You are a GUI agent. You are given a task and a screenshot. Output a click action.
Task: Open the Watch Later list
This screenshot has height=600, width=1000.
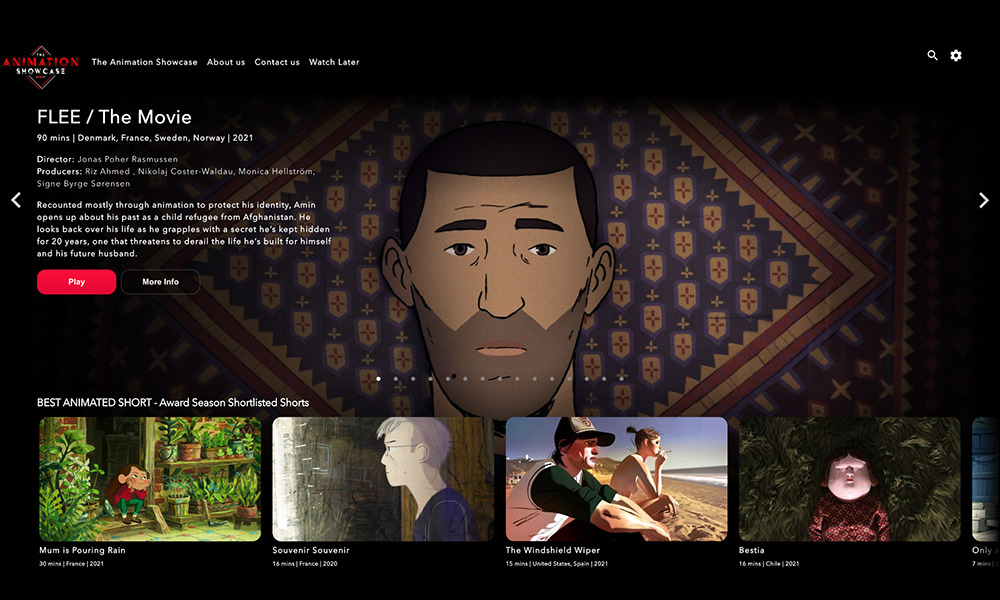pyautogui.click(x=334, y=62)
